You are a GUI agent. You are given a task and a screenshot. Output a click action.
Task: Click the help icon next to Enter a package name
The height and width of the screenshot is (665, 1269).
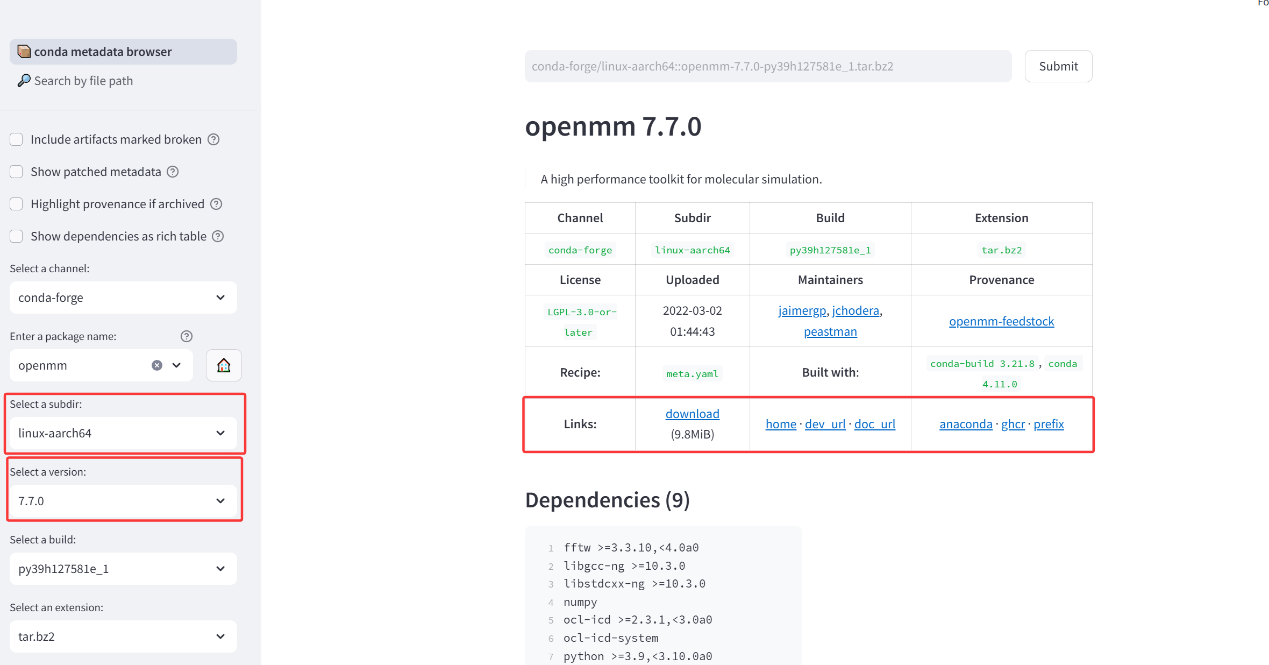click(186, 336)
